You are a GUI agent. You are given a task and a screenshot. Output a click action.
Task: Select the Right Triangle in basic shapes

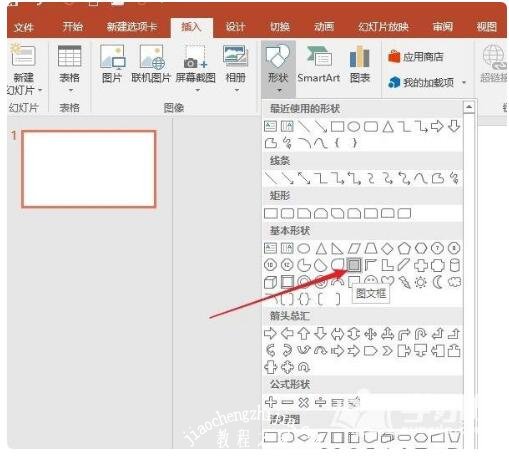[x=337, y=248]
